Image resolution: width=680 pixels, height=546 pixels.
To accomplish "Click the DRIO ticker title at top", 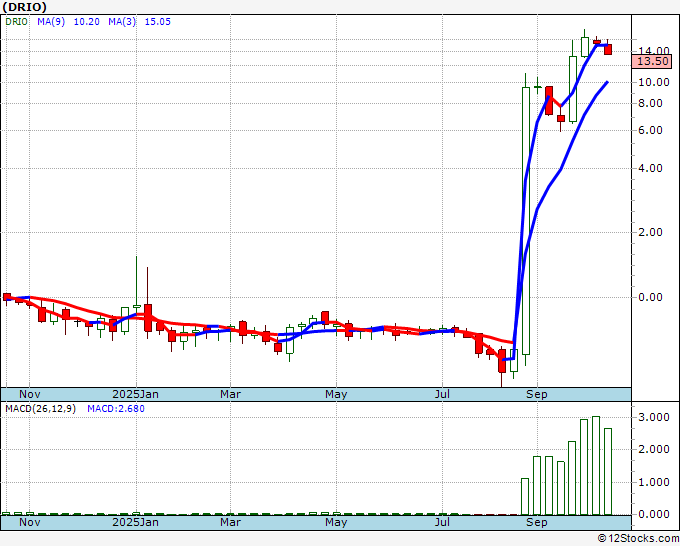I will pyautogui.click(x=25, y=7).
